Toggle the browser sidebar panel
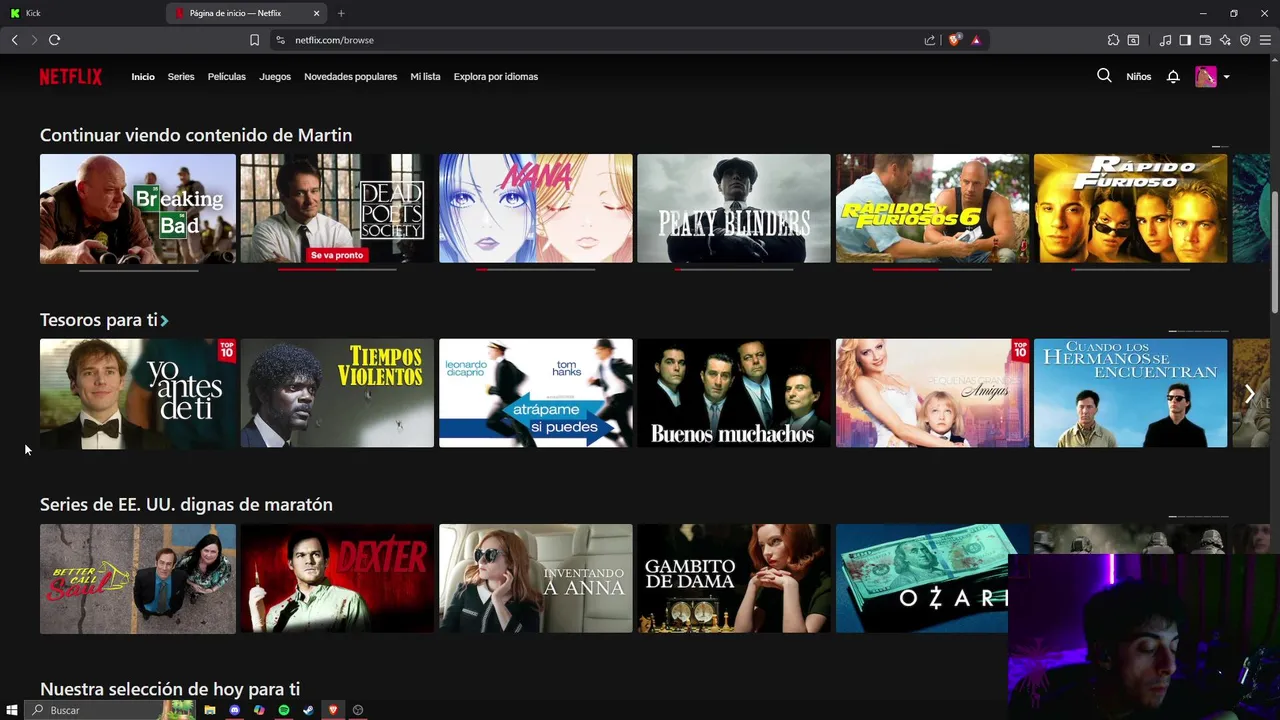 pyautogui.click(x=1185, y=40)
